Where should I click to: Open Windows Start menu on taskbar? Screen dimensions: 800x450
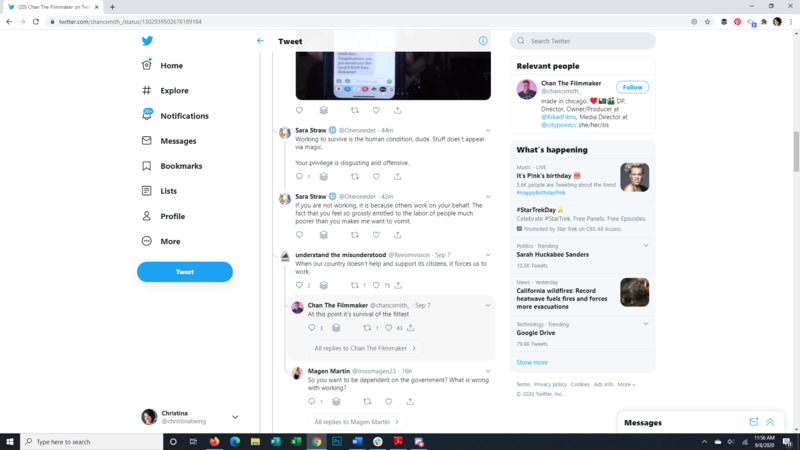click(x=10, y=441)
